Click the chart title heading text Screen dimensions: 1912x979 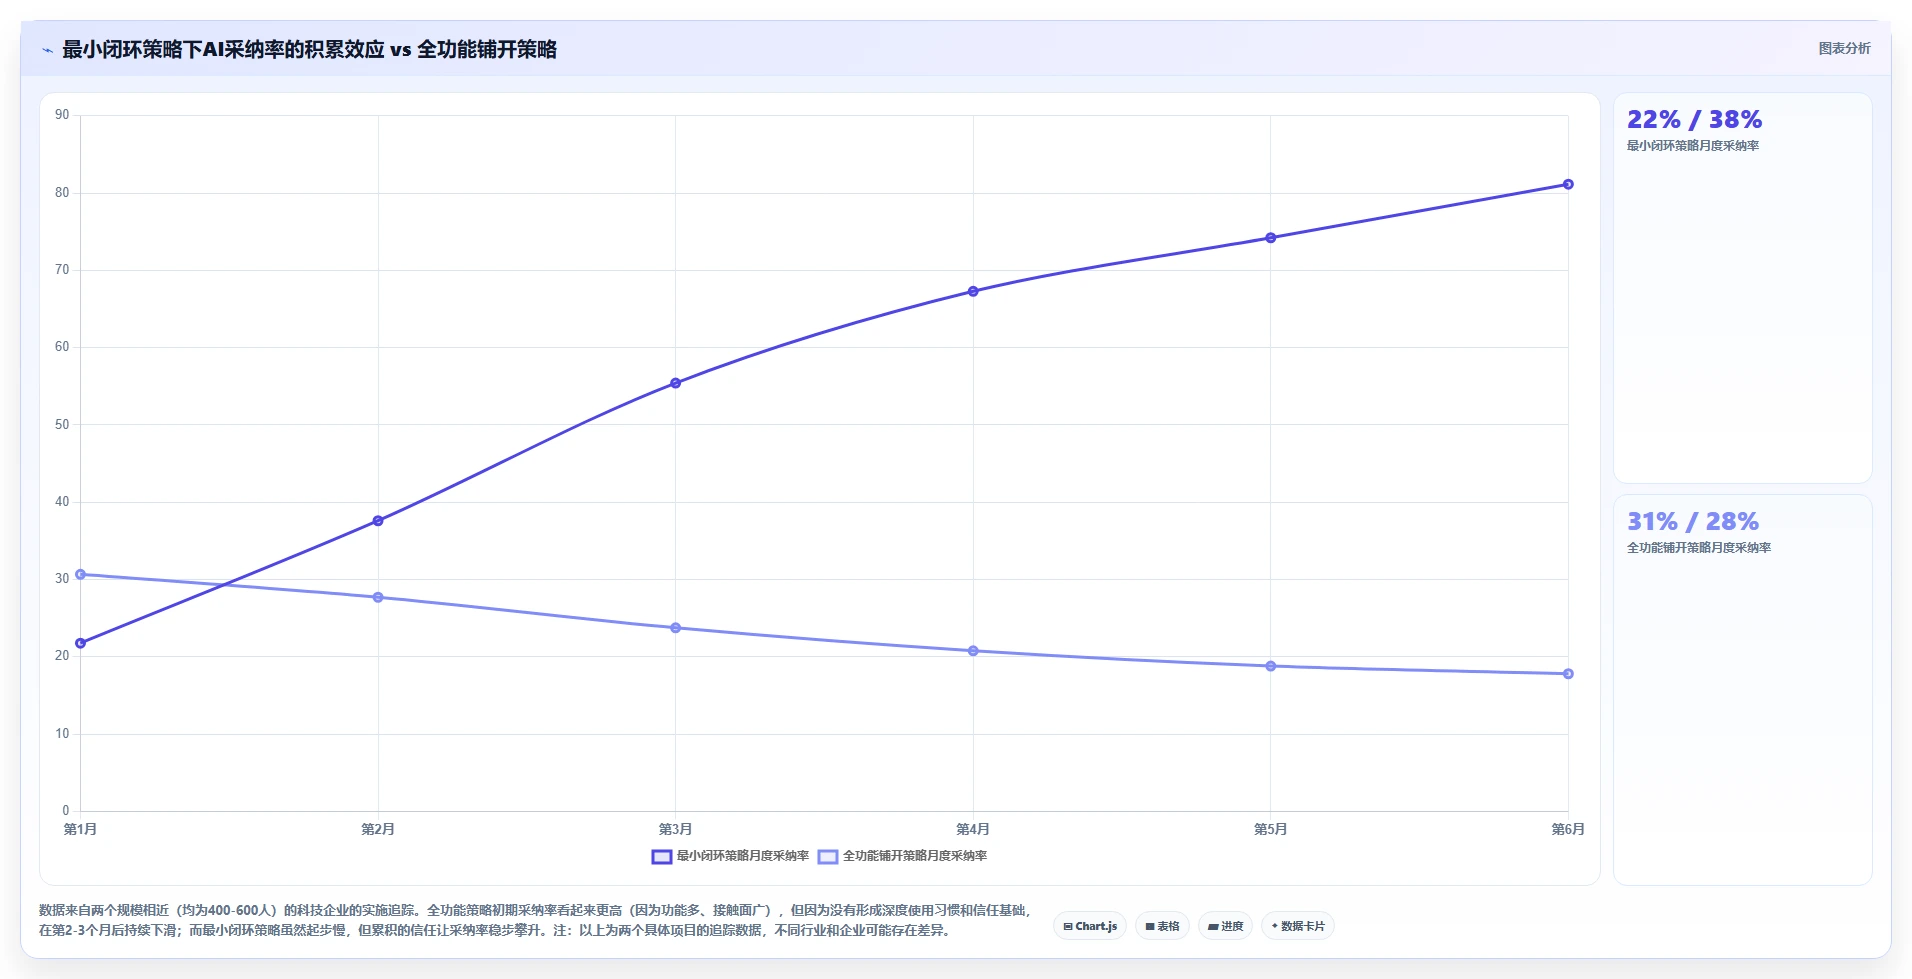coord(309,49)
